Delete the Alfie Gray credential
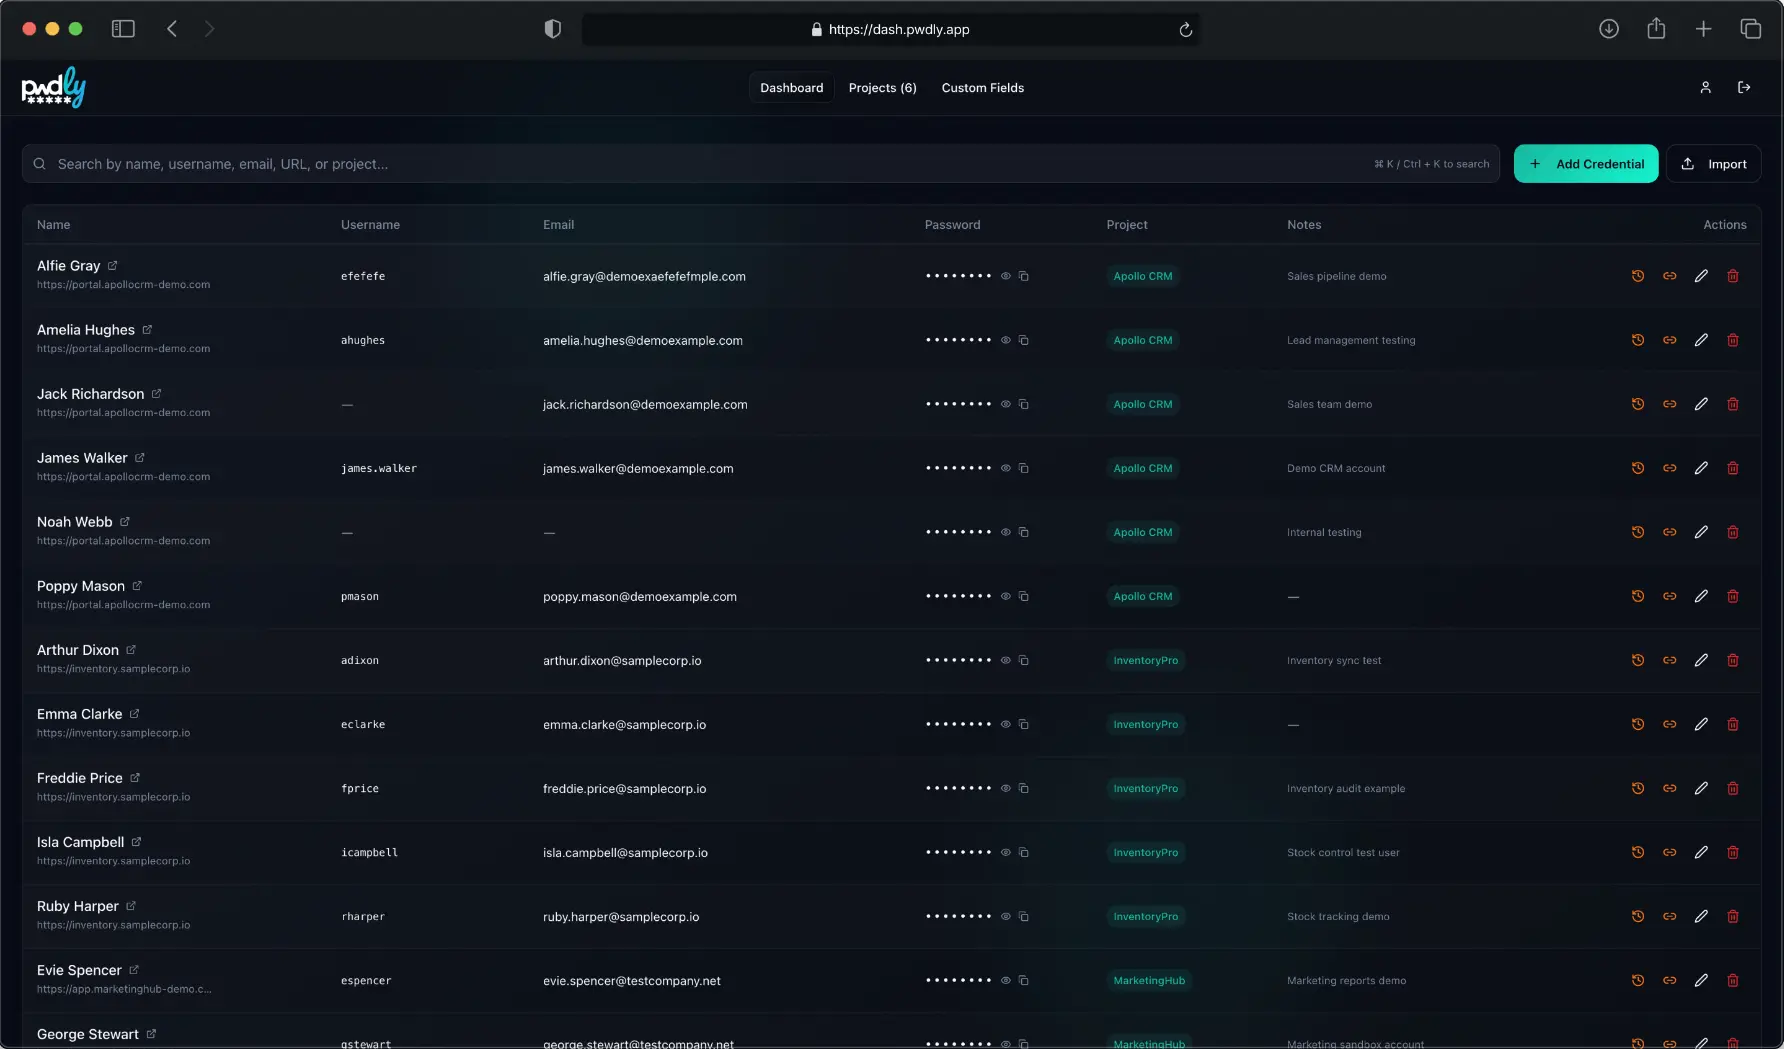The height and width of the screenshot is (1049, 1784). [1733, 276]
